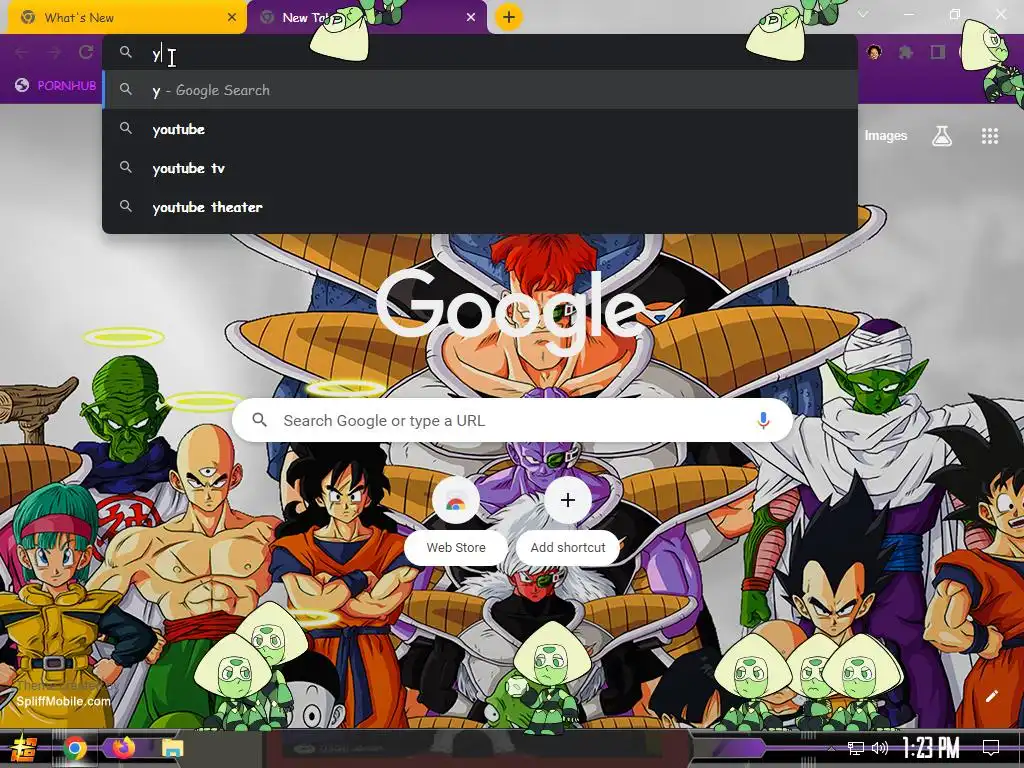Screen dimensions: 1024x768
Task: Click the Chrome taskbar icon
Action: tap(74, 748)
